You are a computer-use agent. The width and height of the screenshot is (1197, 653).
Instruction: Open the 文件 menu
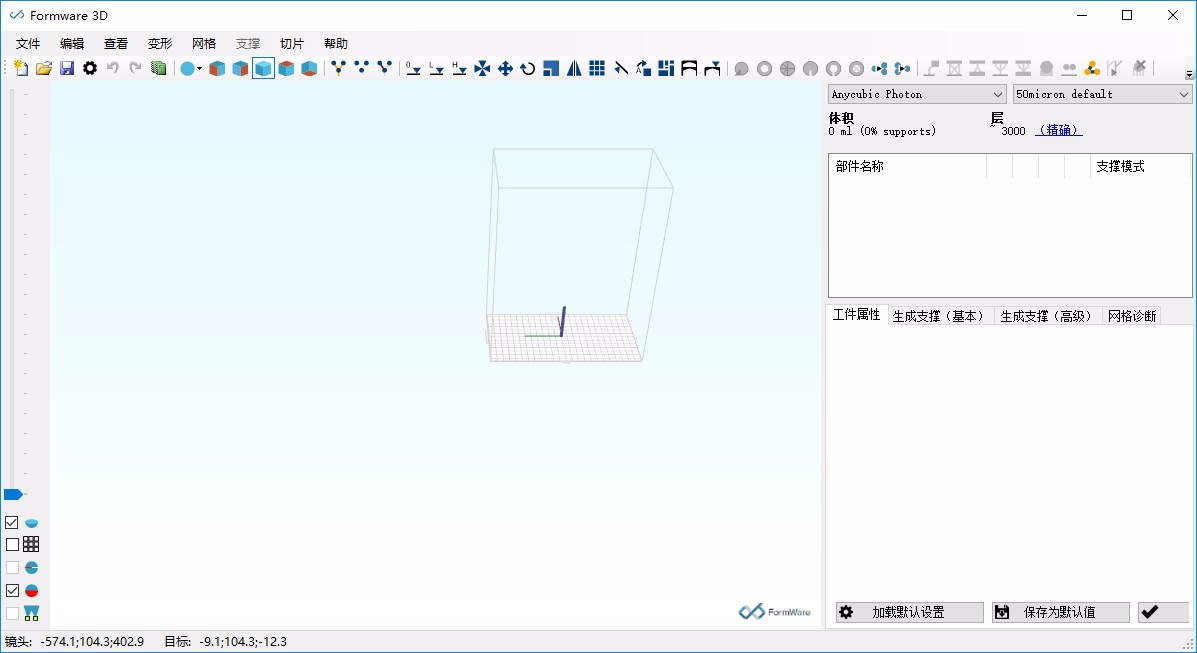(28, 44)
